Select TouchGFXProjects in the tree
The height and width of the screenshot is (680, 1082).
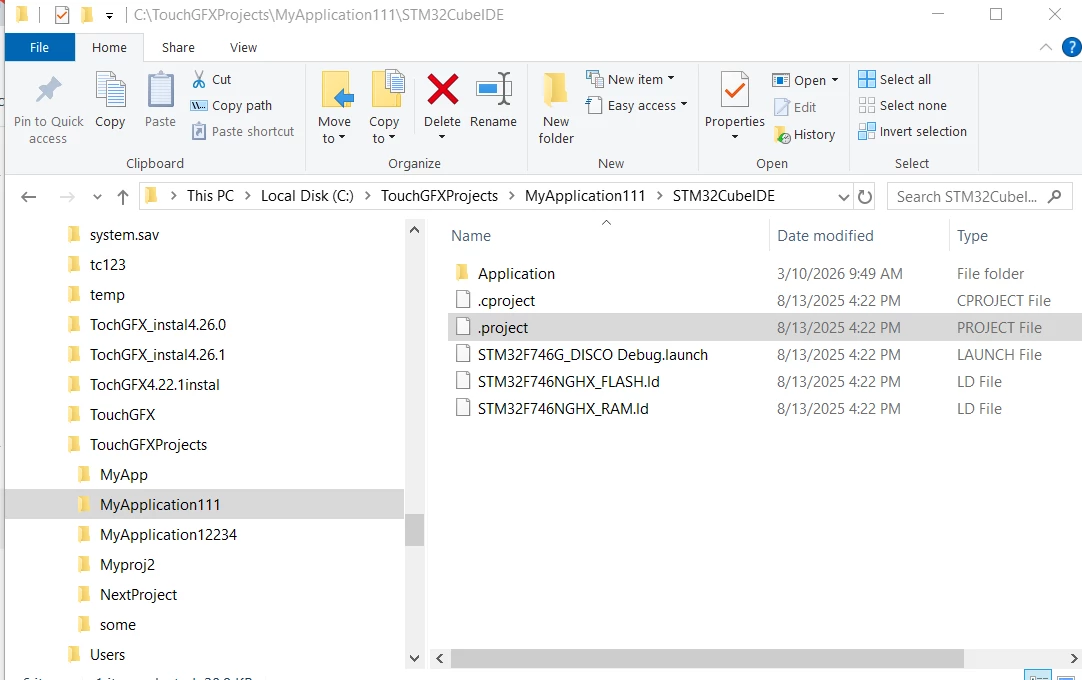click(x=148, y=445)
